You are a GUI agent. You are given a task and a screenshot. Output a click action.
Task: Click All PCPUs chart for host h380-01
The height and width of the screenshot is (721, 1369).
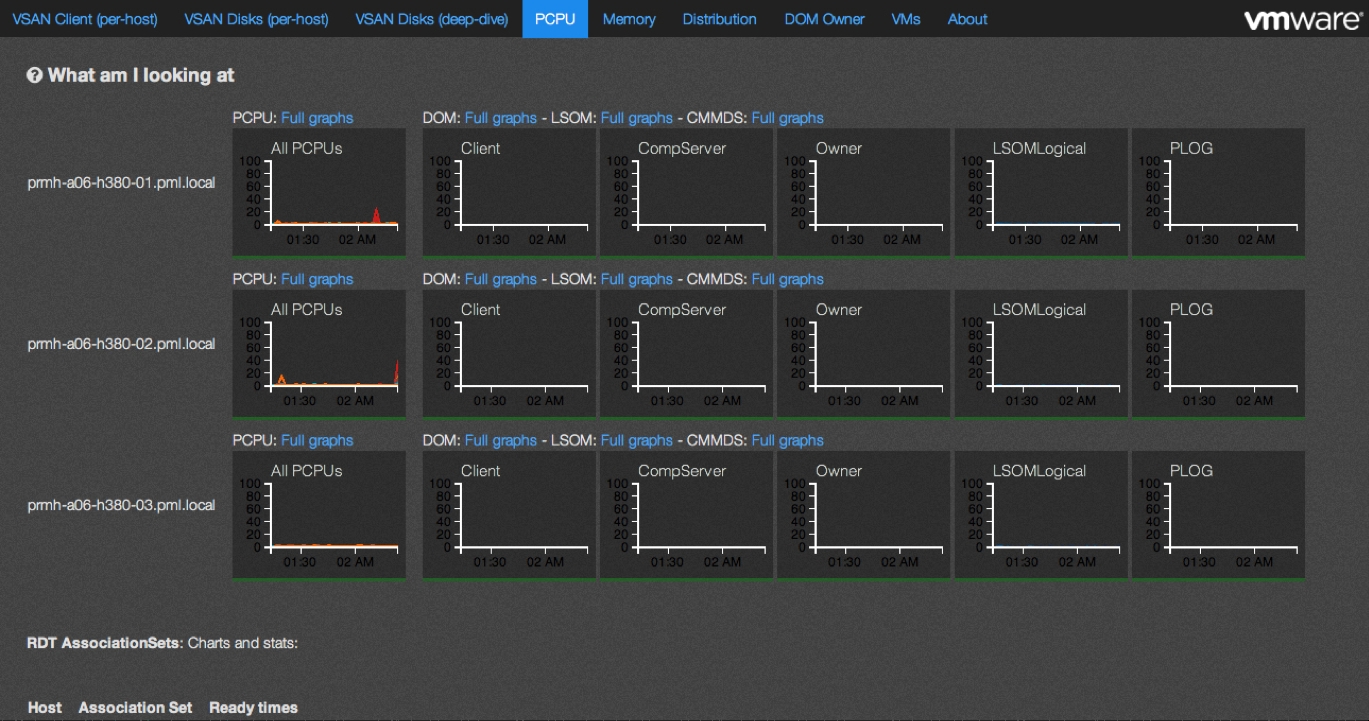(x=319, y=192)
